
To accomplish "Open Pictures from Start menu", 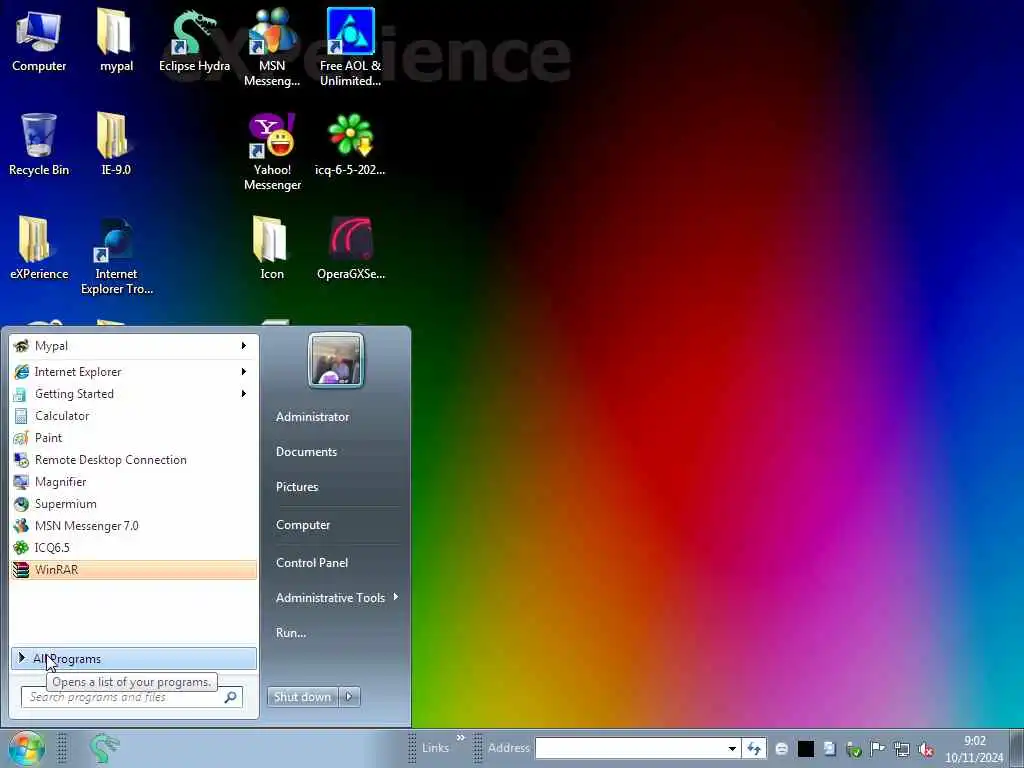I will tap(297, 487).
